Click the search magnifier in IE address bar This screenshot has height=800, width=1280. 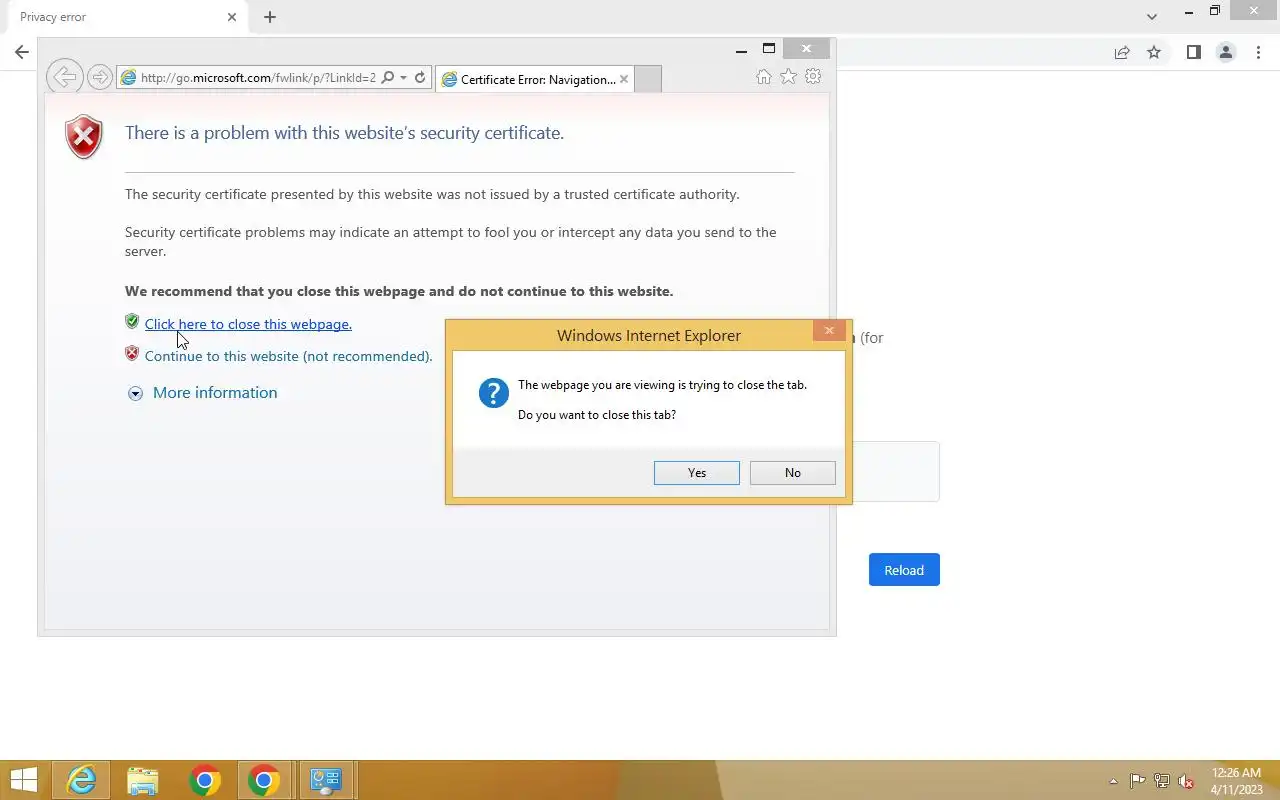tap(388, 78)
